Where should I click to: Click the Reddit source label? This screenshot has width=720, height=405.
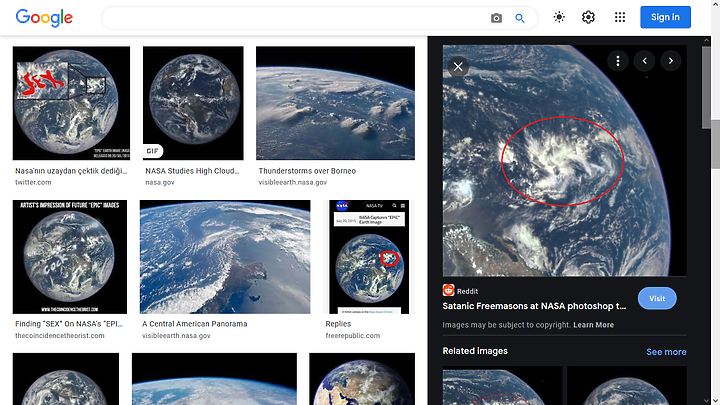click(x=467, y=291)
